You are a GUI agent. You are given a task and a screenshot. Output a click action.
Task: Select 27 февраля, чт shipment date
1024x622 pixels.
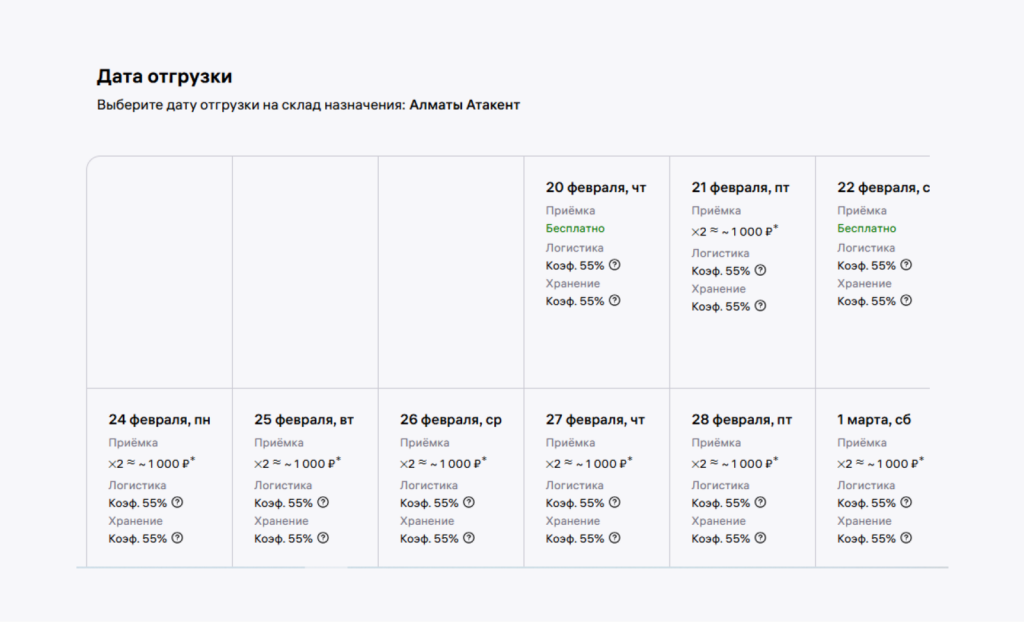(596, 420)
